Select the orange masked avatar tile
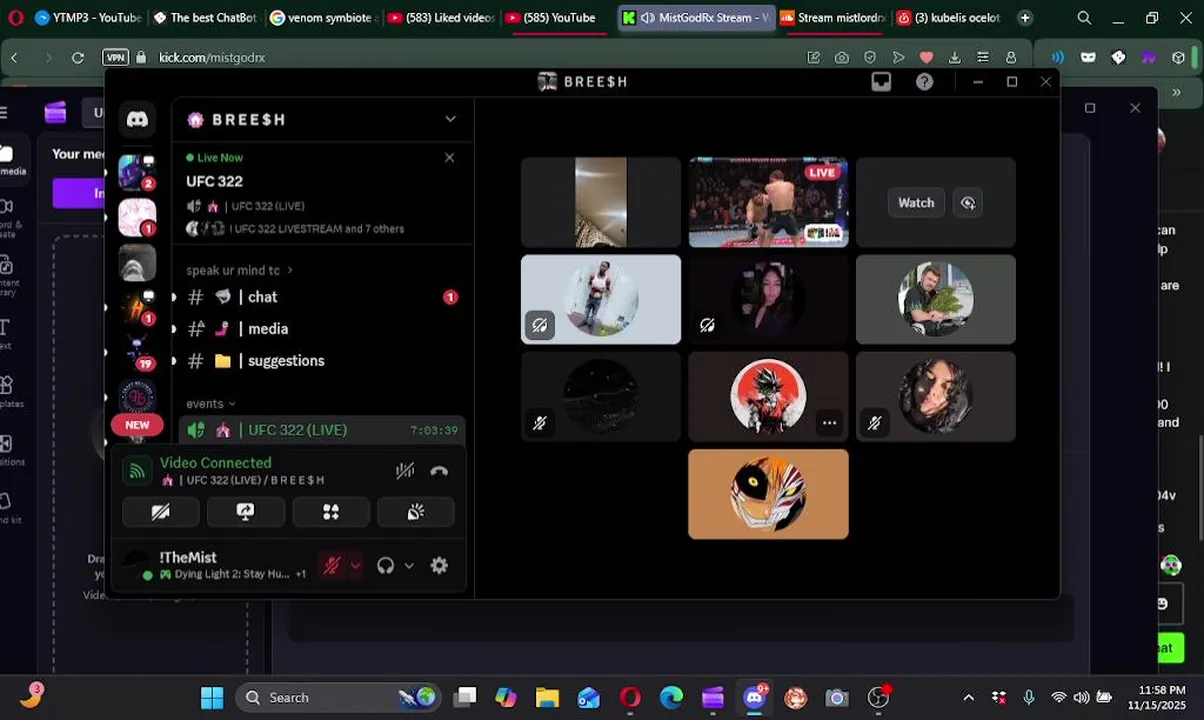This screenshot has width=1204, height=720. [768, 494]
